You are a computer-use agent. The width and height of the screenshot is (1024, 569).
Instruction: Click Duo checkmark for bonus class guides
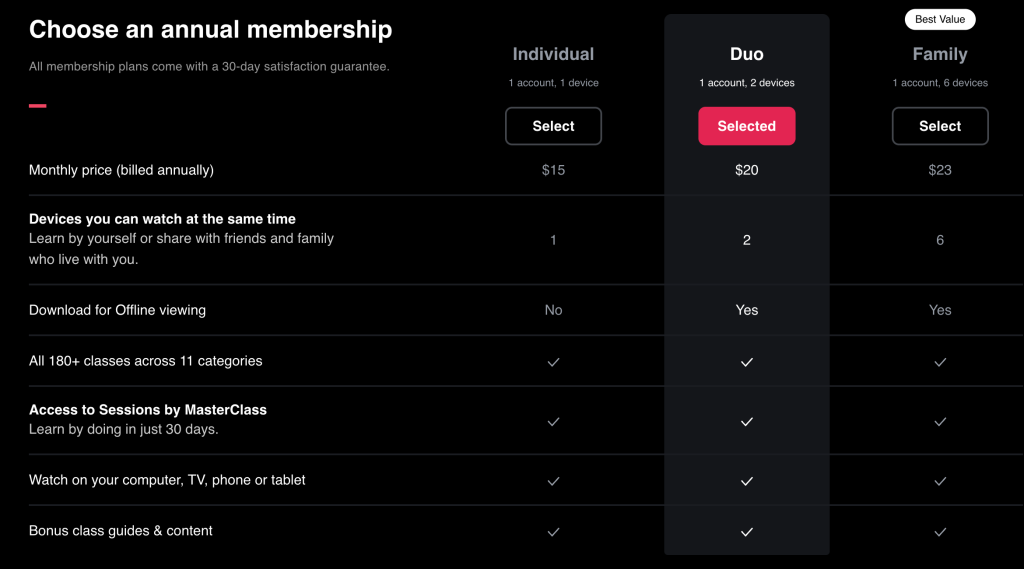point(746,532)
